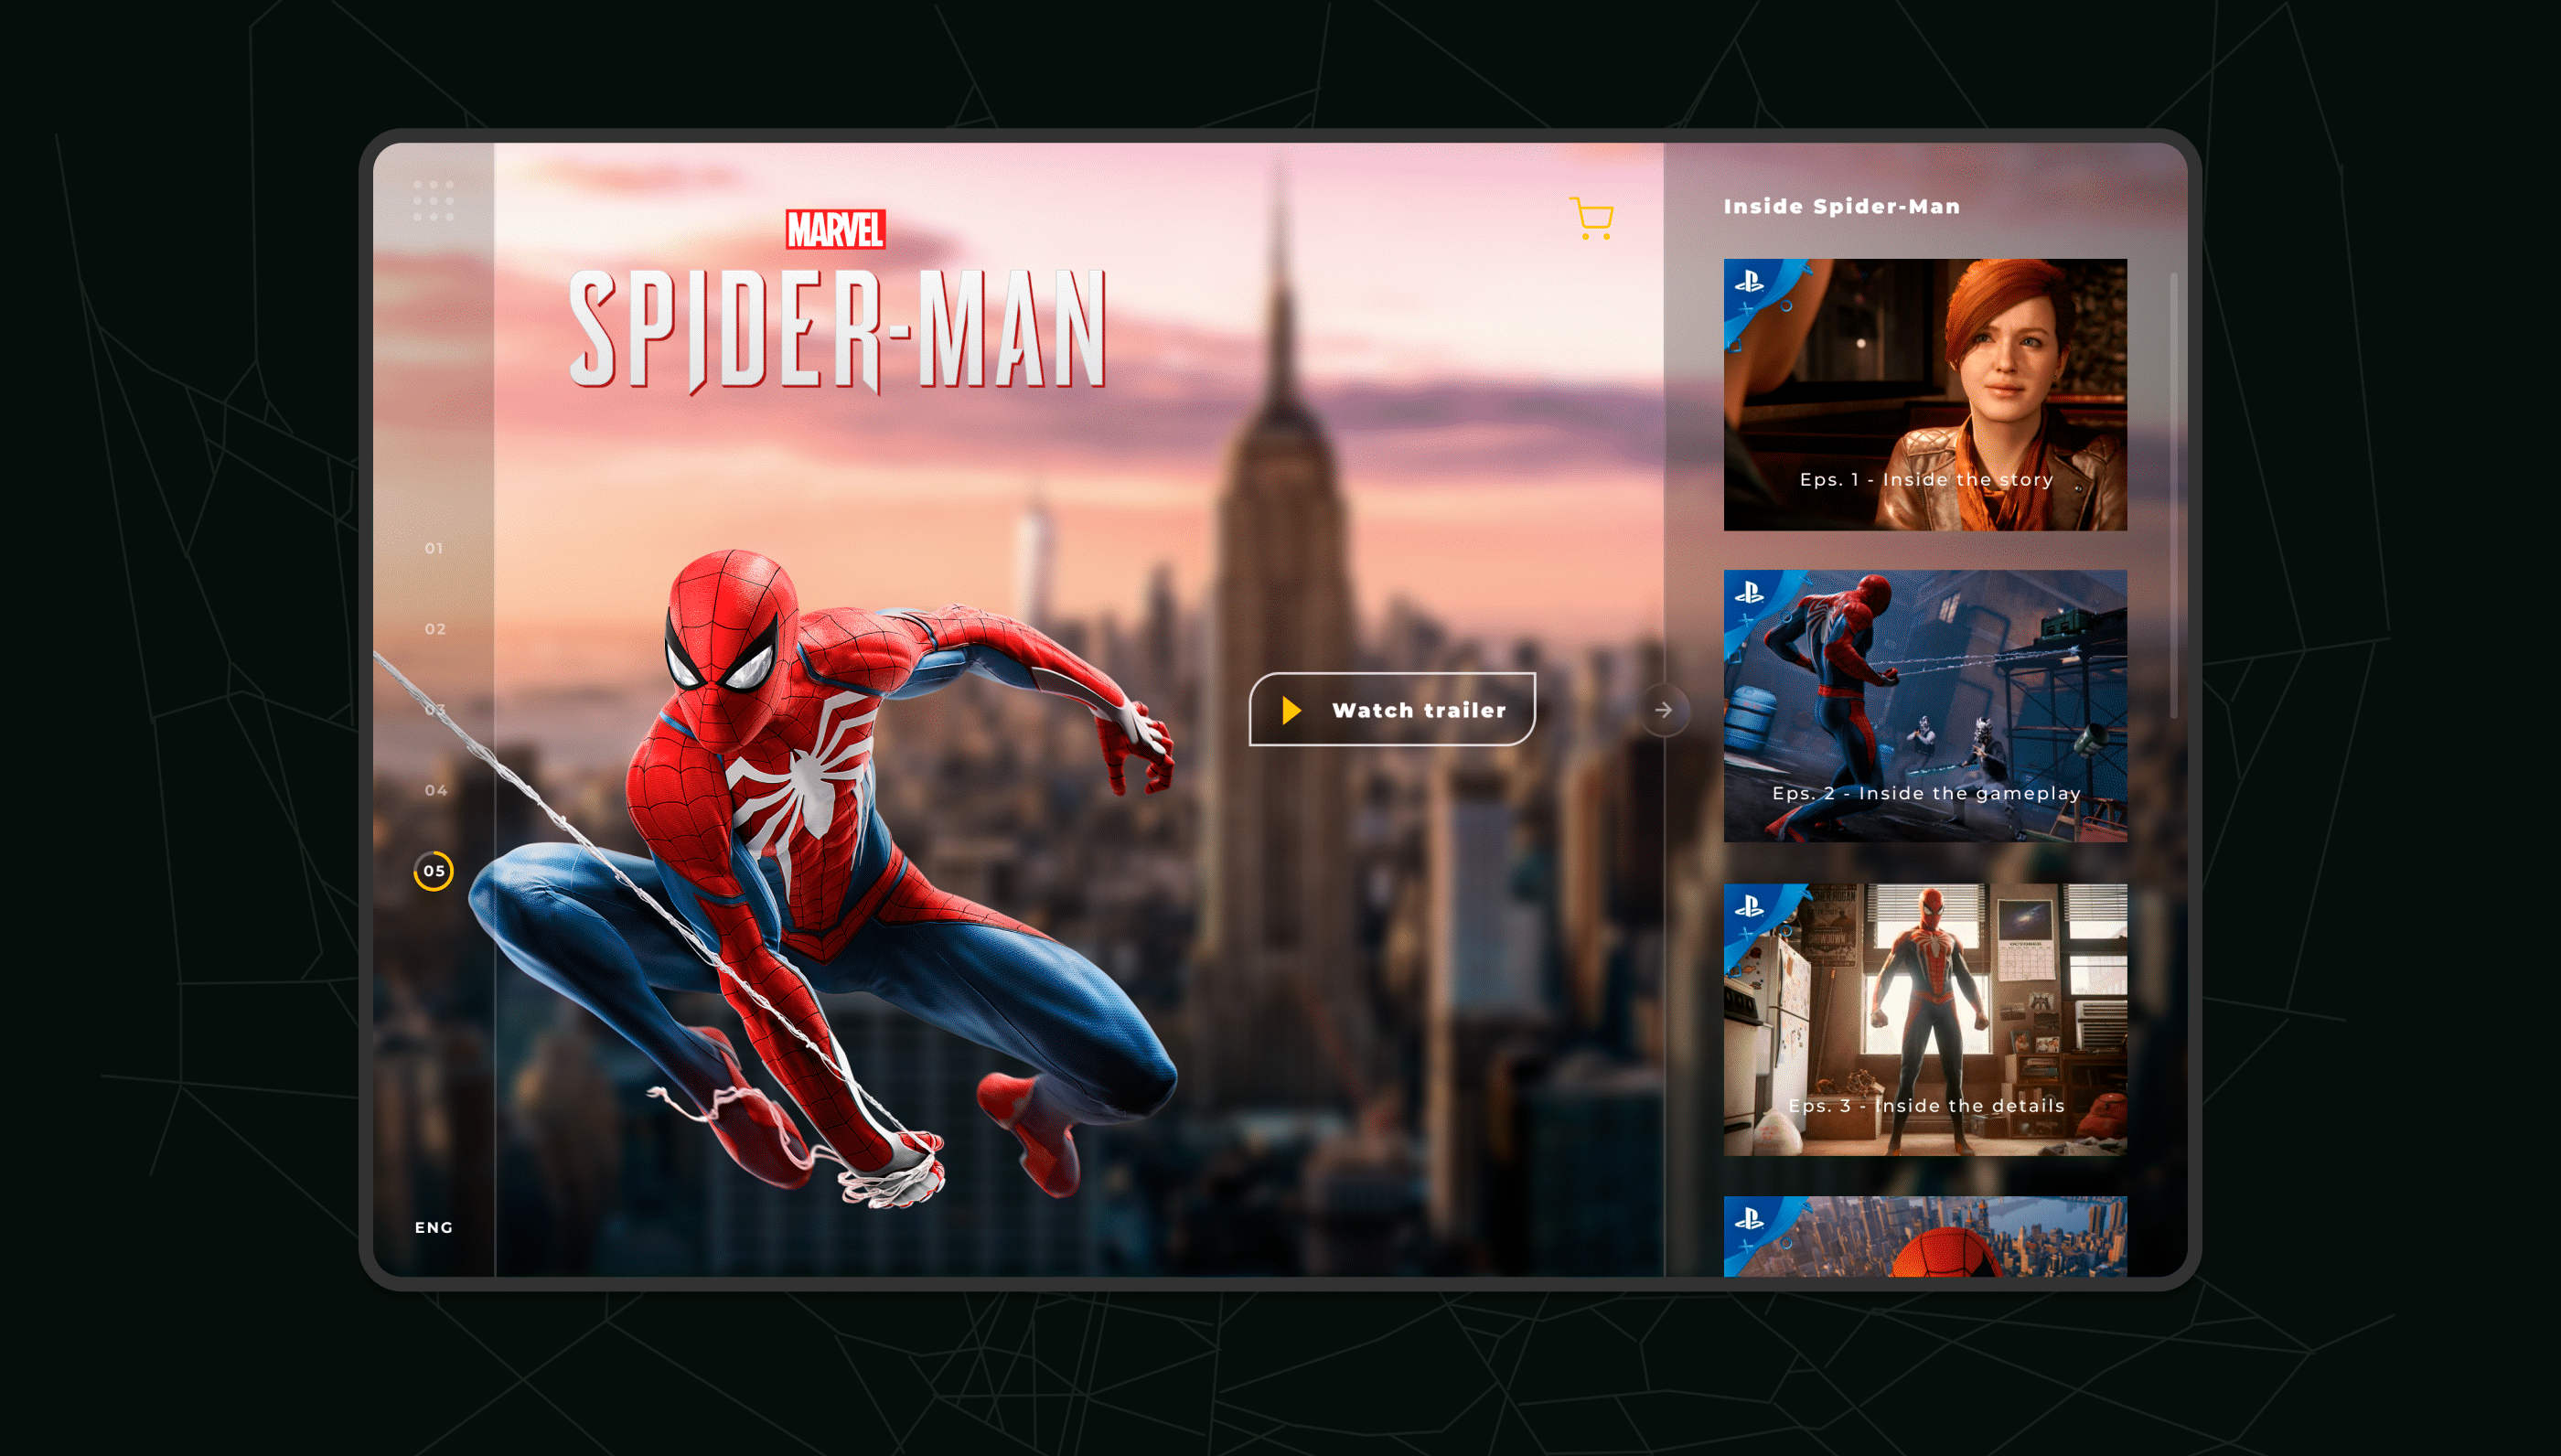
Task: Click the PlayStation logo on bottom thumbnail
Action: coord(1749,1219)
